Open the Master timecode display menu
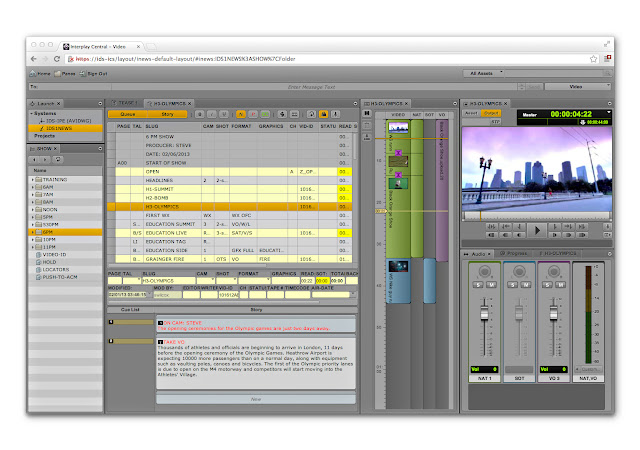The height and width of the screenshot is (450, 640). [x=609, y=112]
